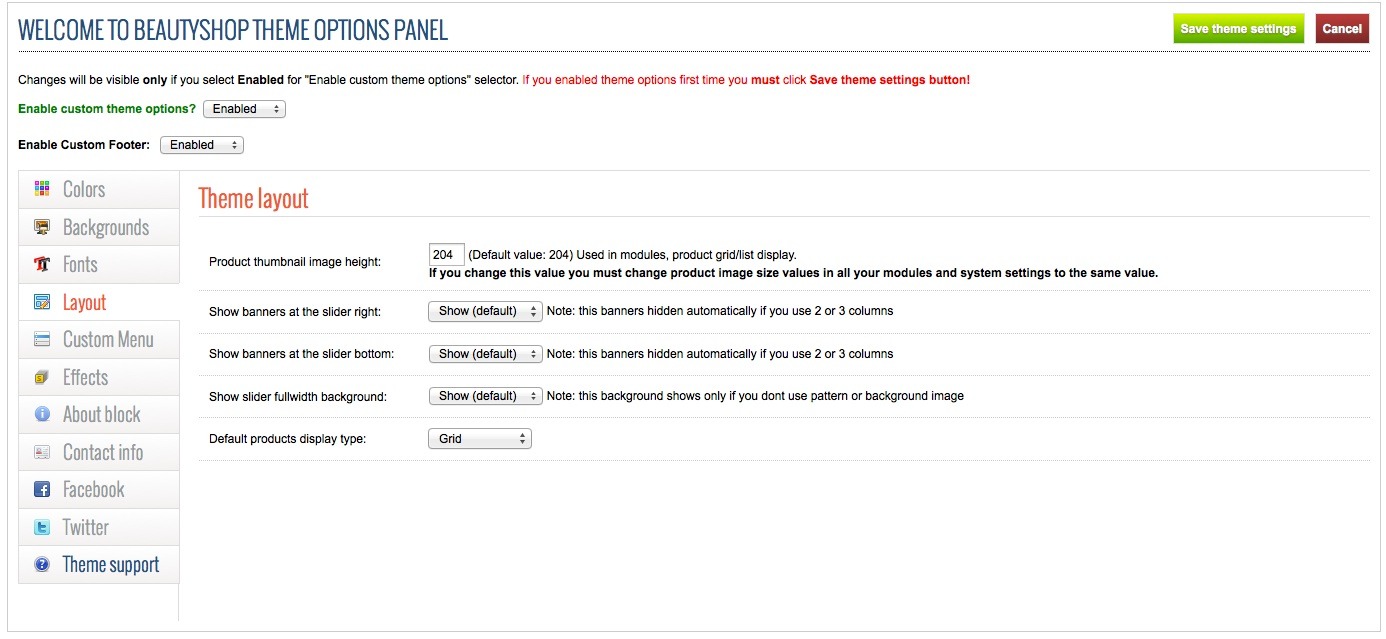Open the Enable custom theme options dropdown

[x=244, y=109]
